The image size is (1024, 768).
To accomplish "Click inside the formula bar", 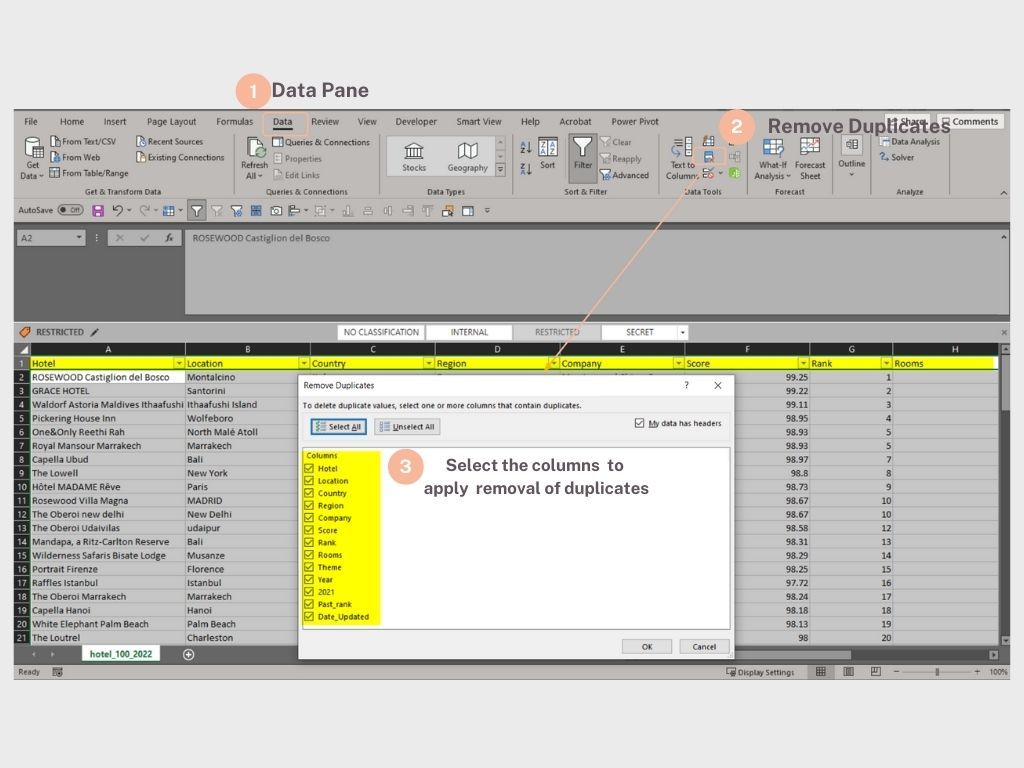I will (594, 271).
